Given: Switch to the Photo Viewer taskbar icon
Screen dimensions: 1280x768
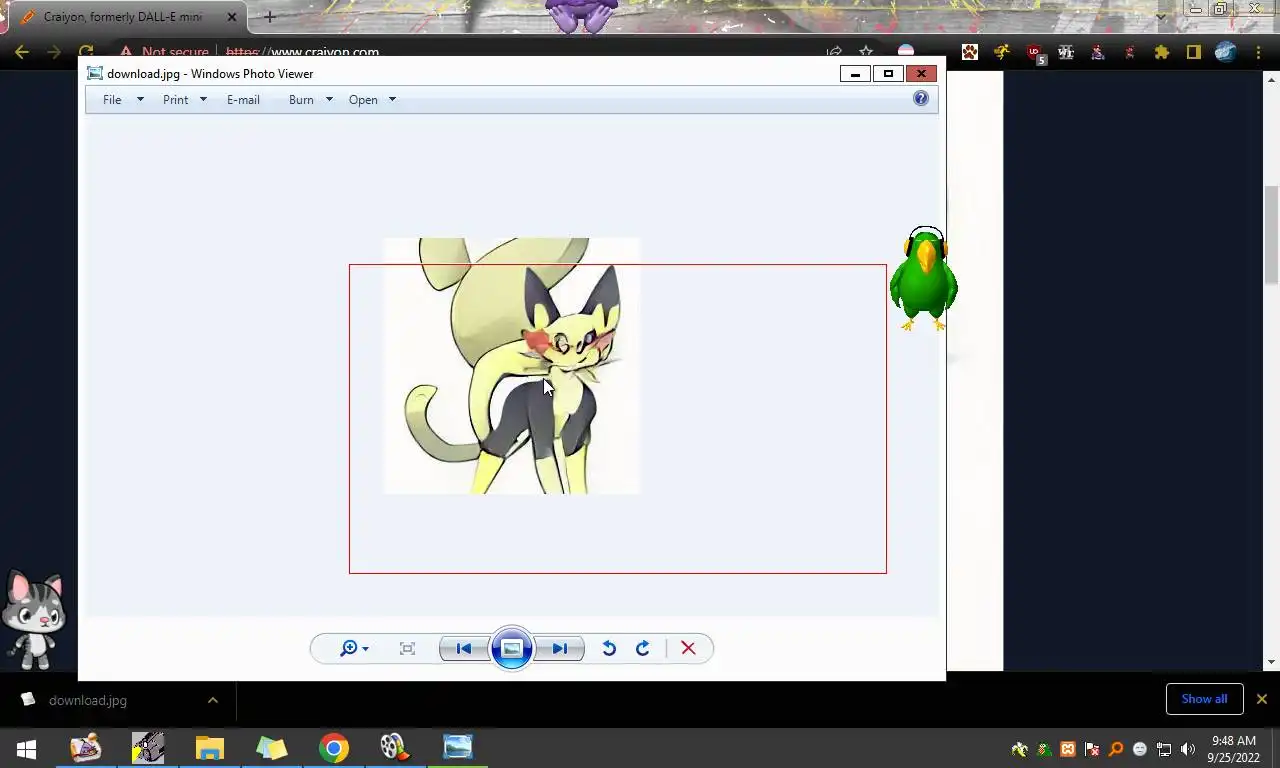Looking at the screenshot, I should (458, 748).
